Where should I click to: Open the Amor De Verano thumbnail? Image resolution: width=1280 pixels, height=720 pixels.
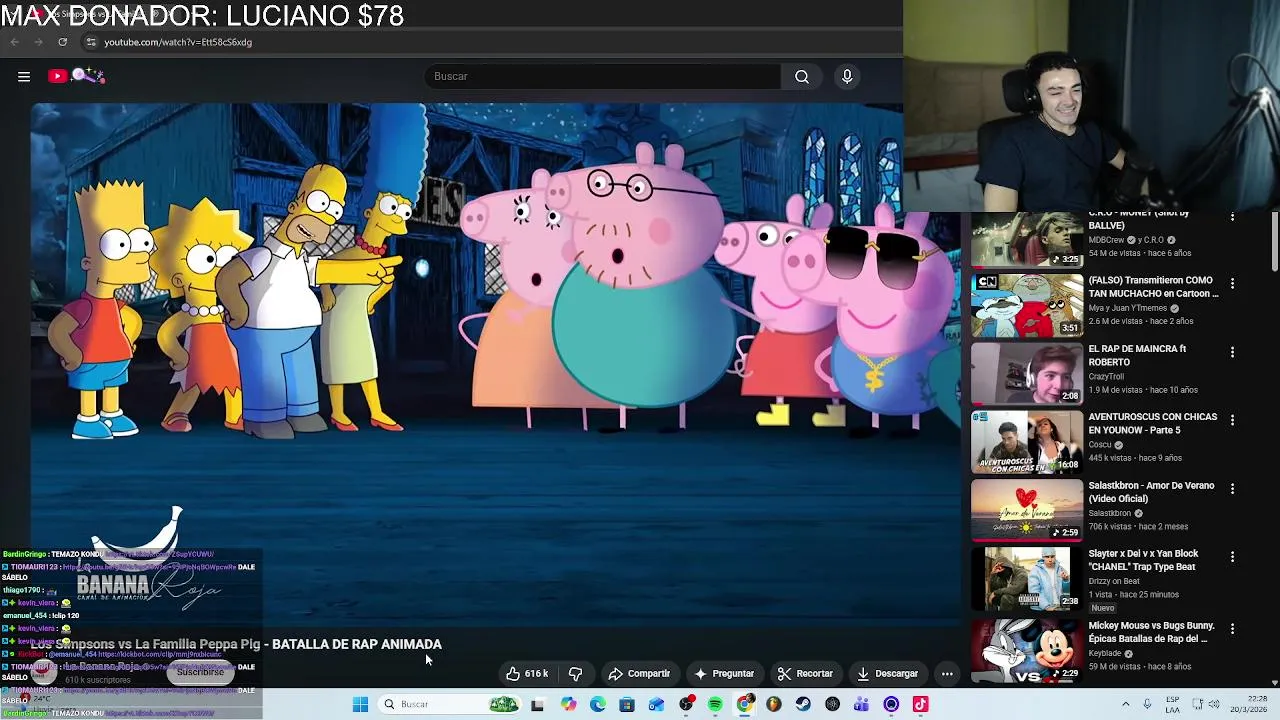1027,510
